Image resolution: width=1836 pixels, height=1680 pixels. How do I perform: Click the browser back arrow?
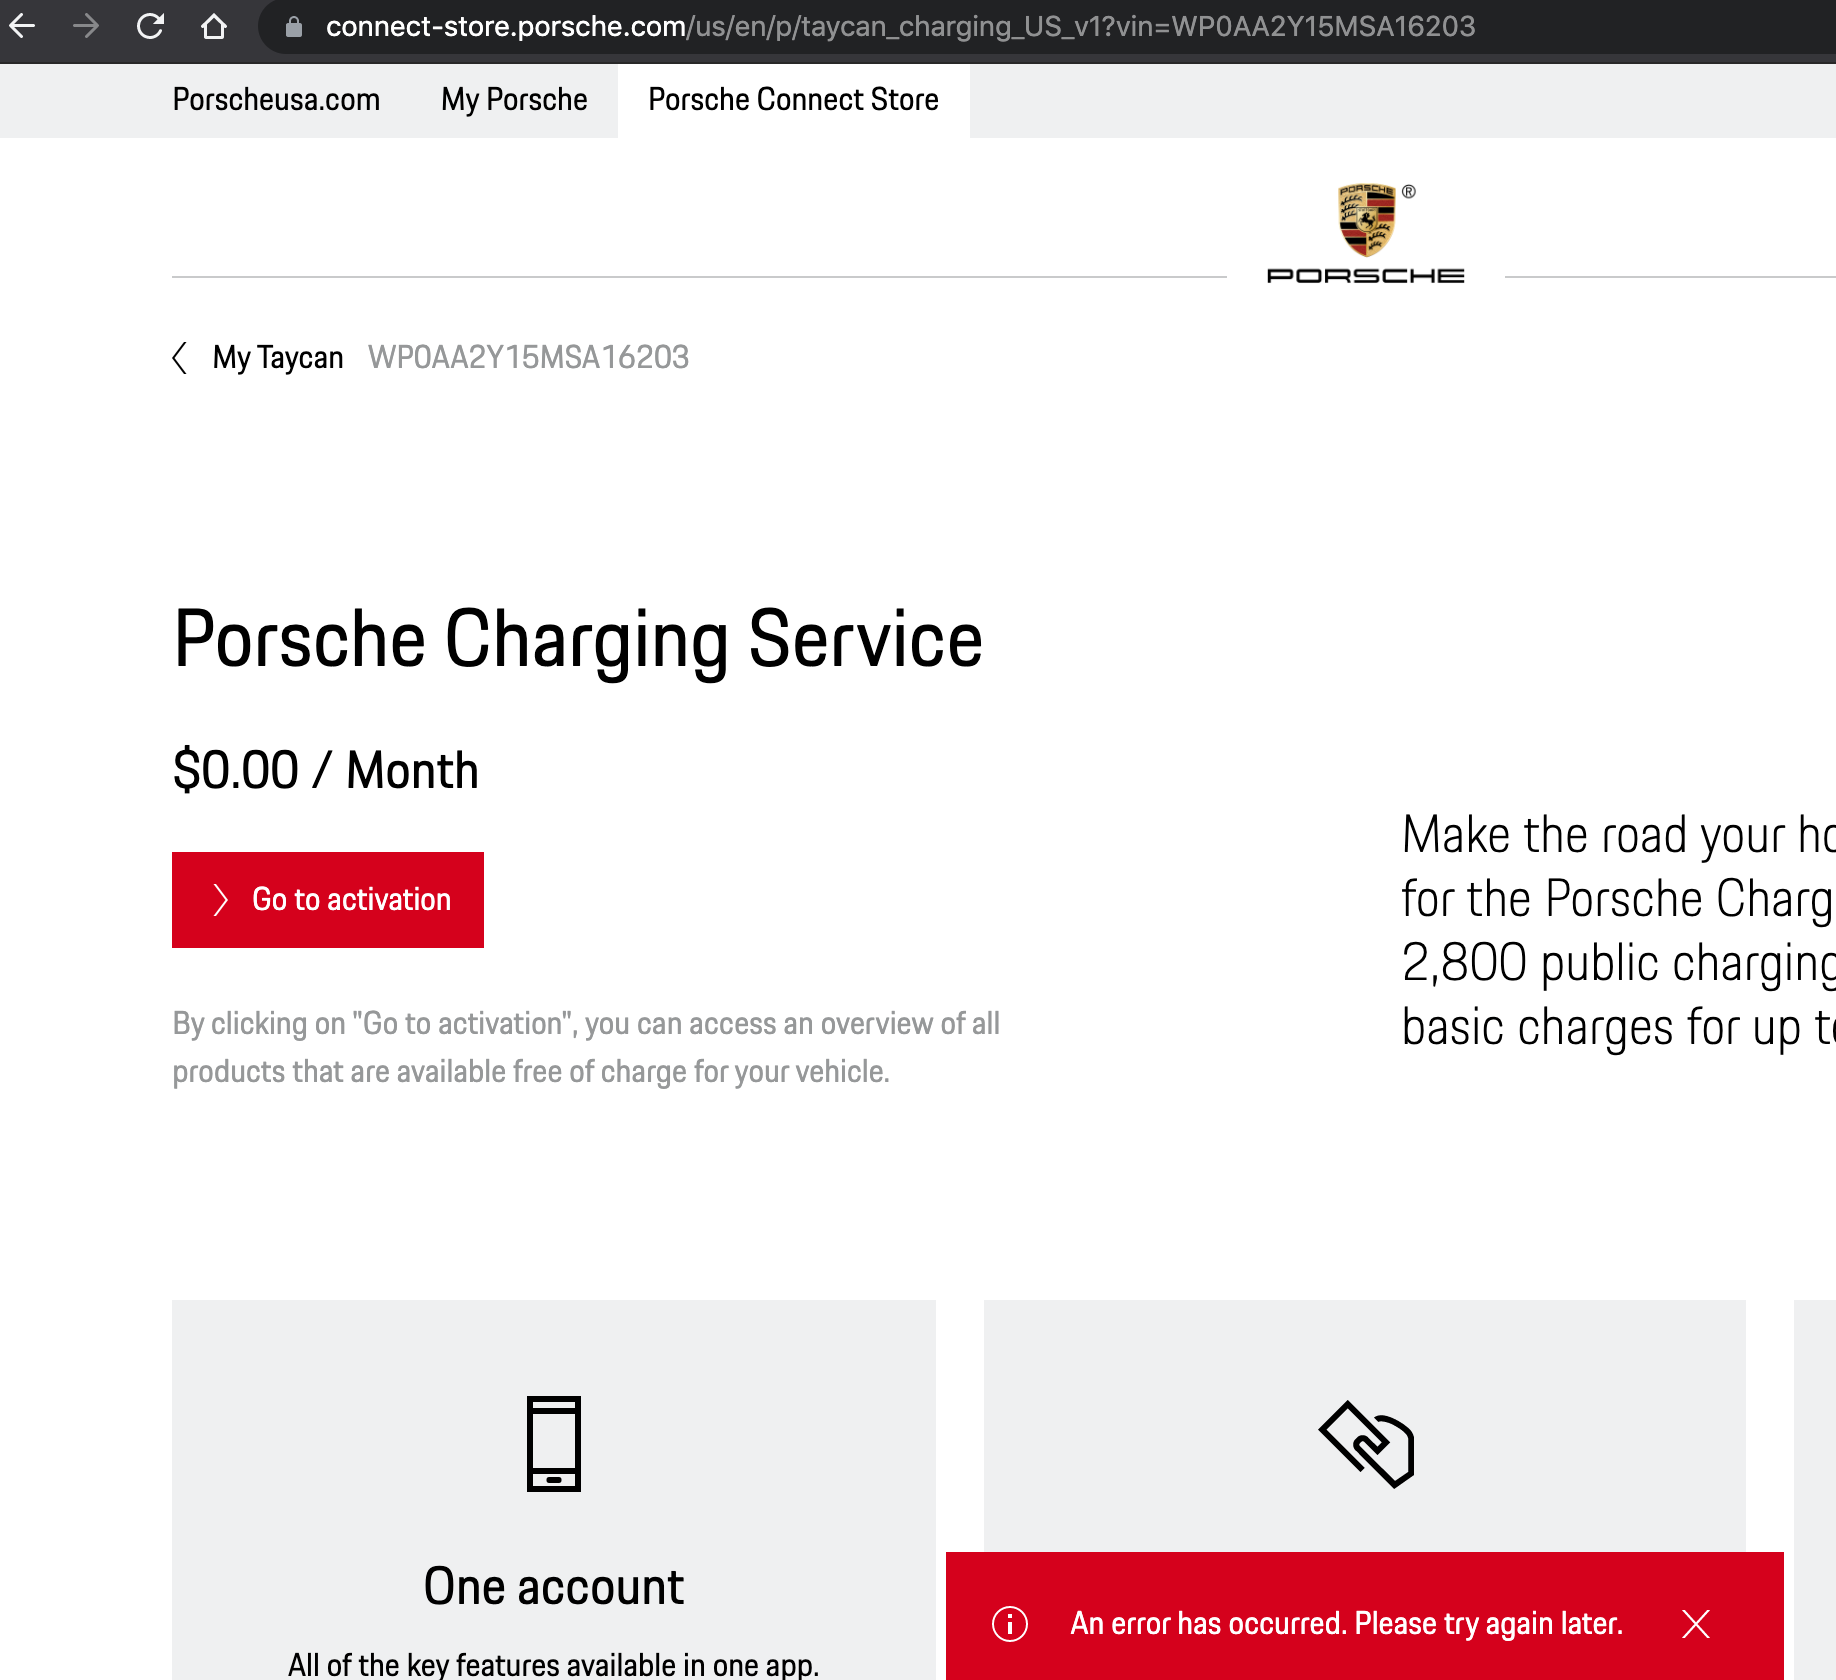23,26
